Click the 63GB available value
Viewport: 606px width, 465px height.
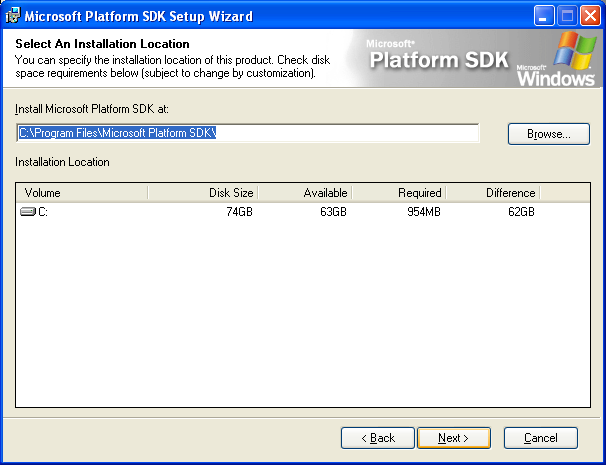point(334,212)
